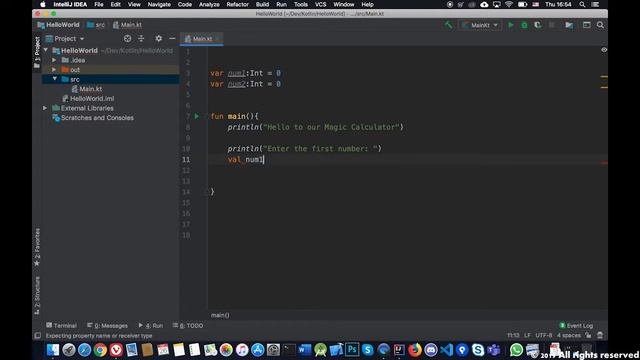640x360 pixels.
Task: Open the Terminal tool window
Action: pos(61,325)
